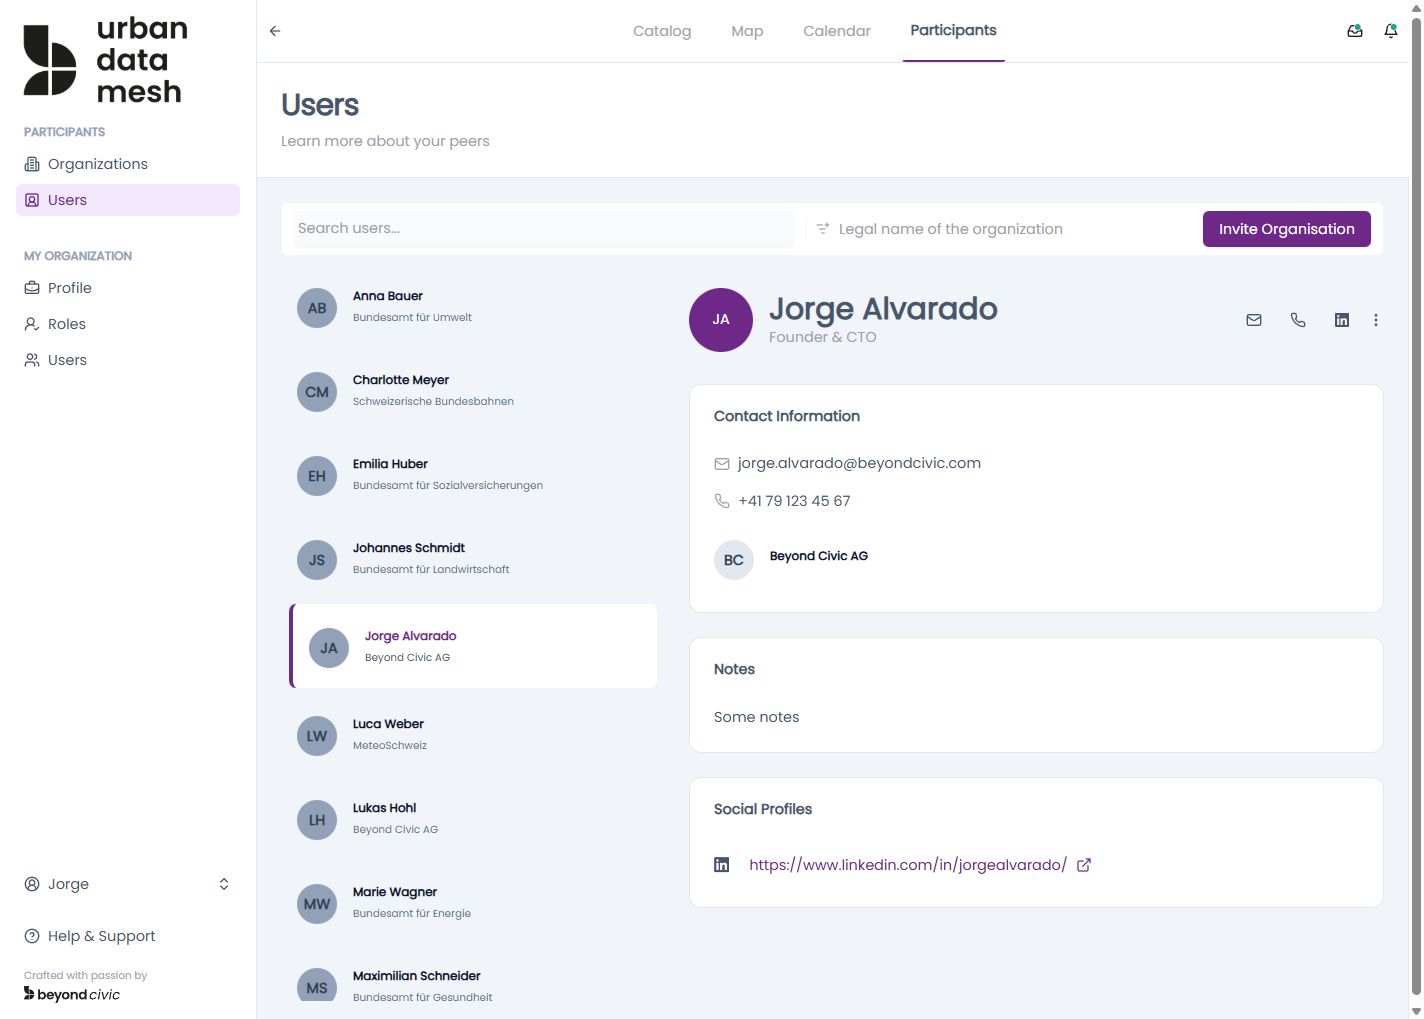Select Marie Wagner in the user list
Screen dimensions: 1424x1019
(473, 904)
